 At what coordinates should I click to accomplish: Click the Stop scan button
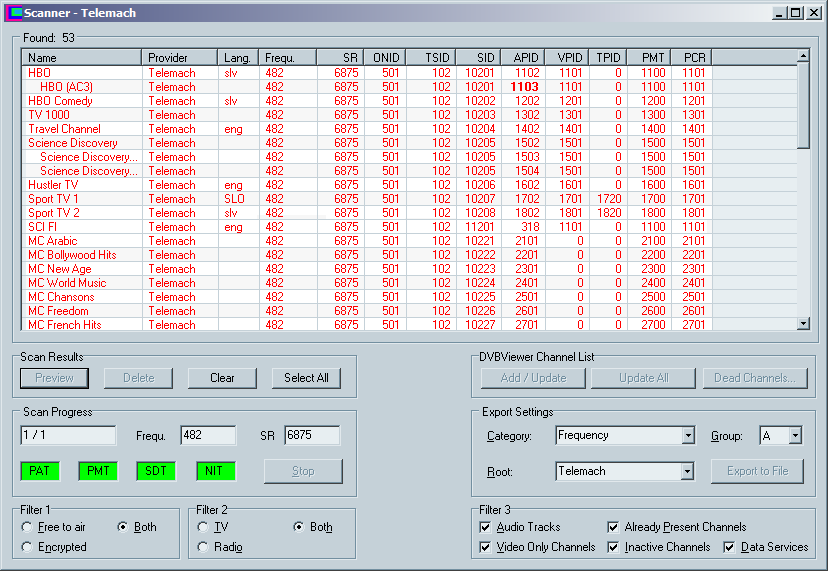303,471
